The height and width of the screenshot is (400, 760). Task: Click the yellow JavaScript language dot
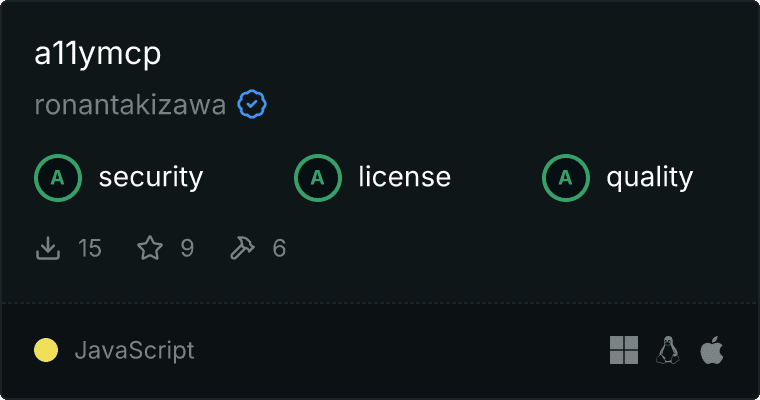coord(46,350)
